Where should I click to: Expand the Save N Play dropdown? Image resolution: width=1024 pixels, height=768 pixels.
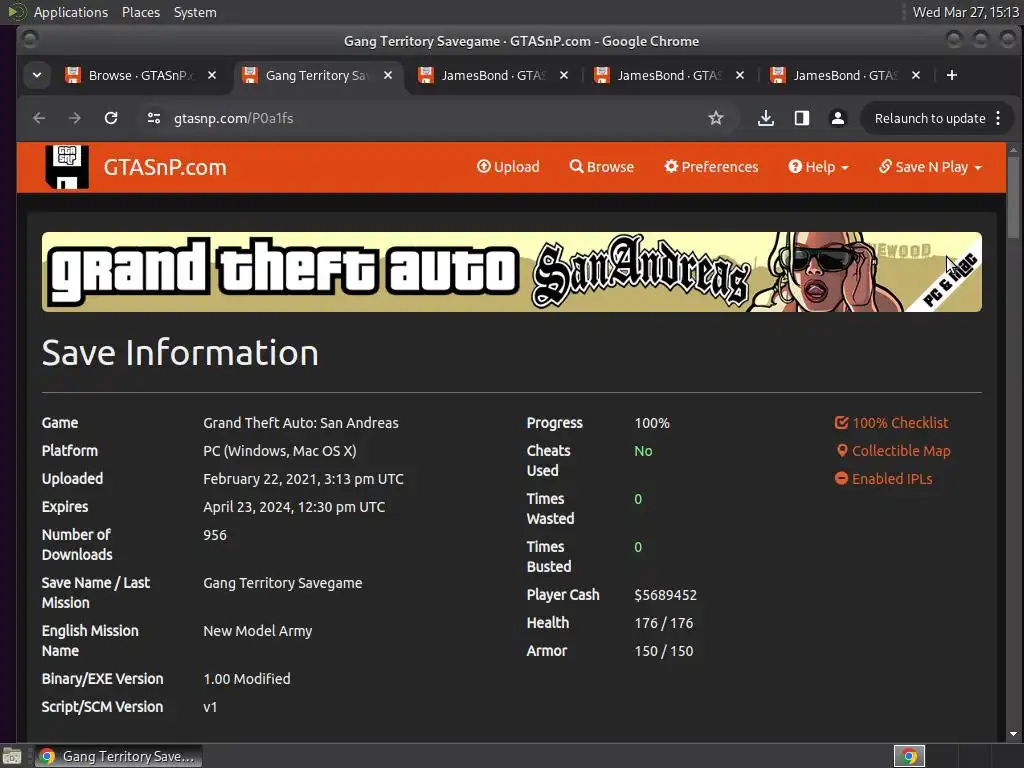pos(930,167)
